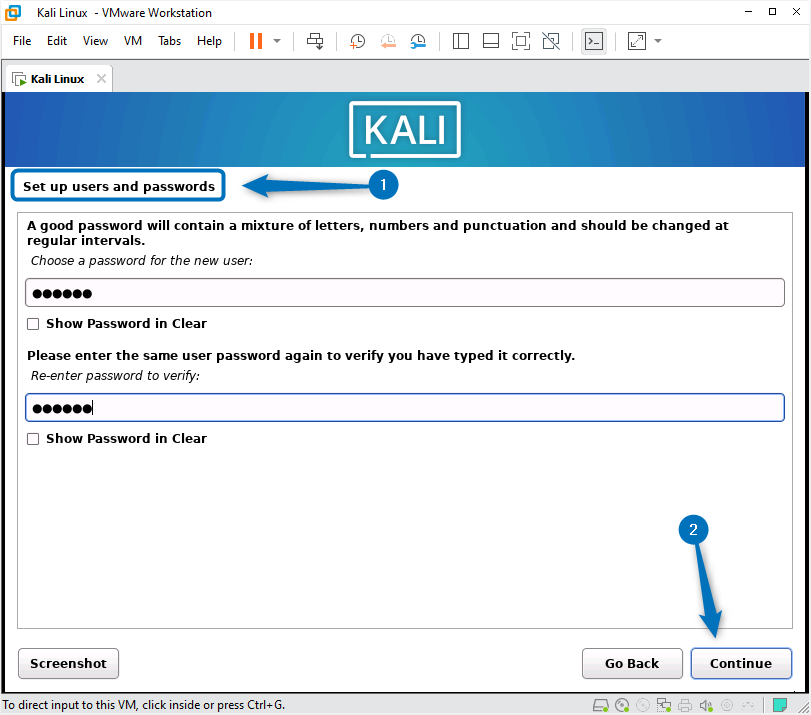Send Ctrl+Alt+Del to the virtual machine

tap(313, 41)
